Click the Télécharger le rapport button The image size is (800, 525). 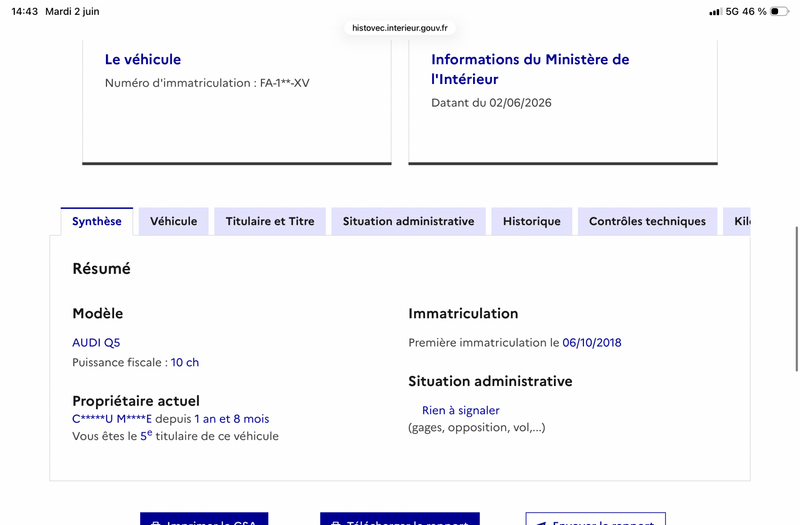tap(400, 519)
